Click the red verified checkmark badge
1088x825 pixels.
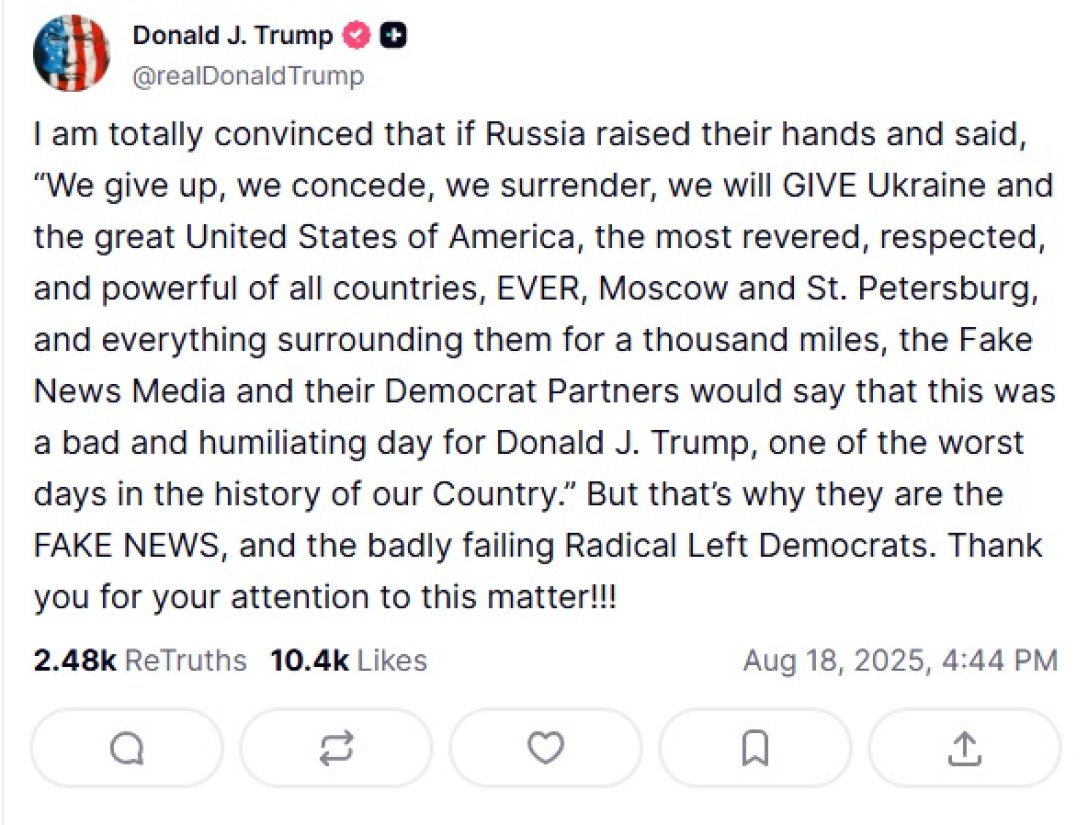coord(357,37)
